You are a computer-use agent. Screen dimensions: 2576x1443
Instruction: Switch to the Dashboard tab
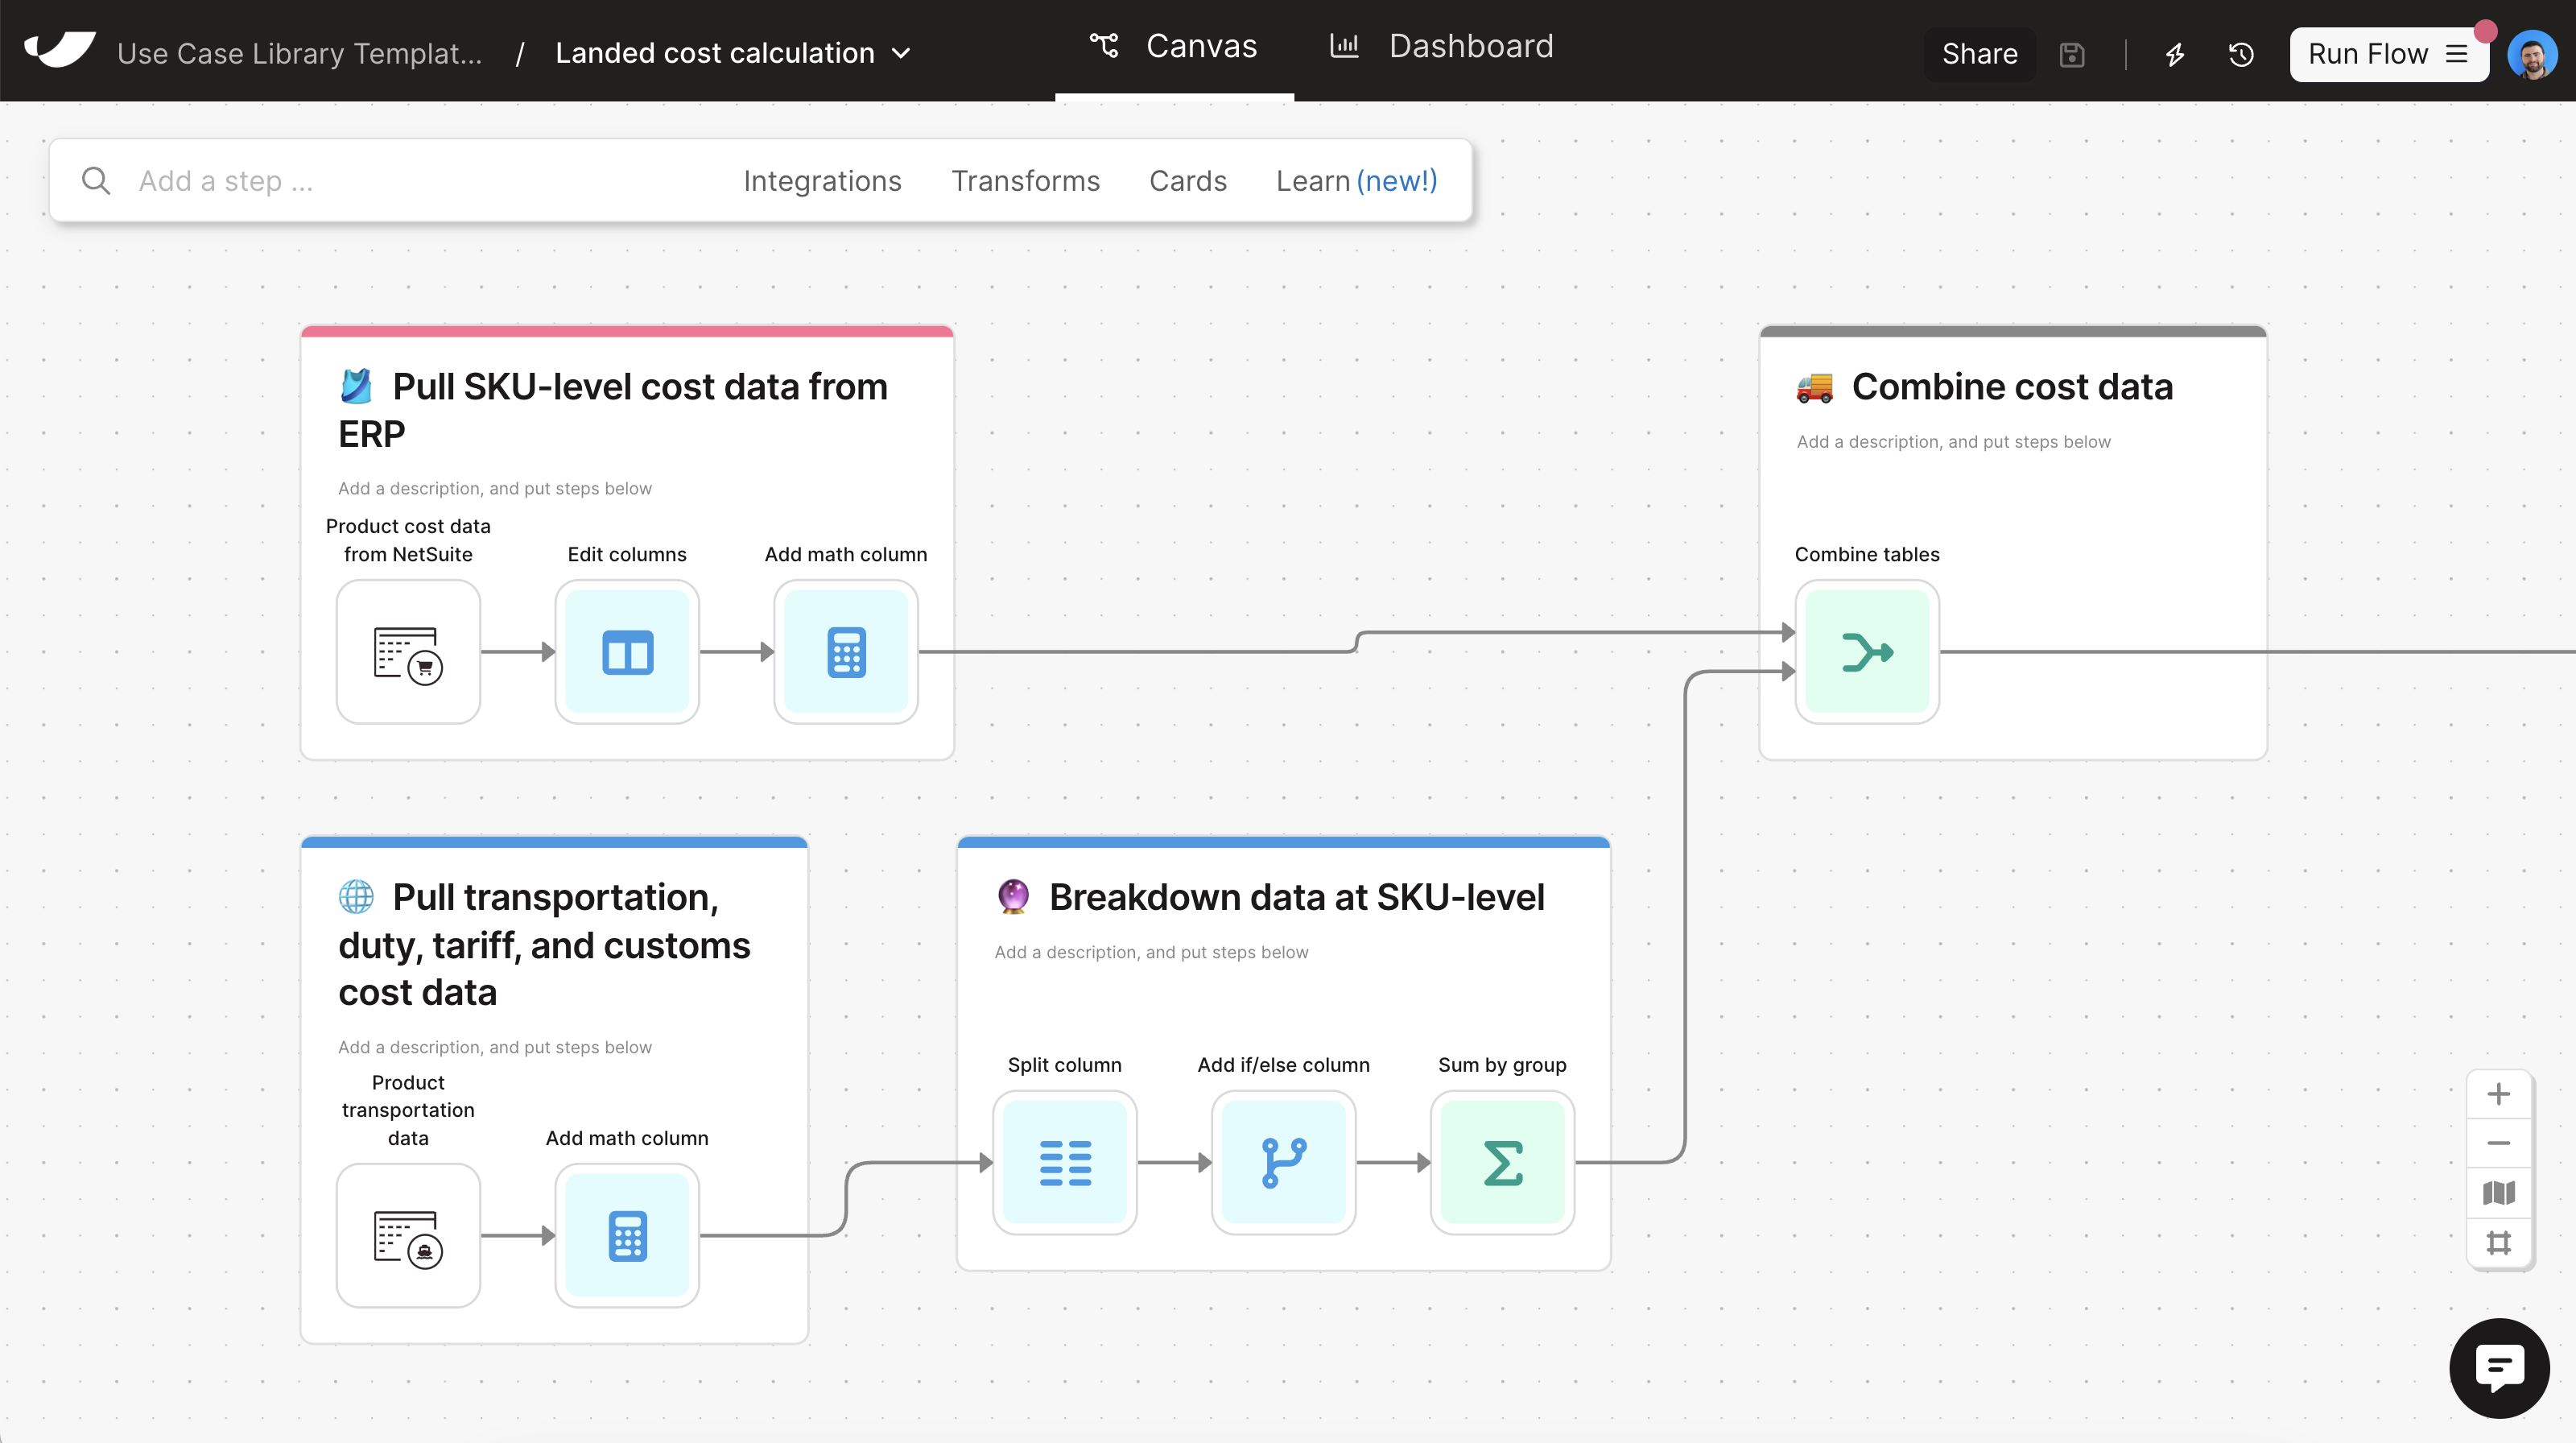(x=1442, y=47)
